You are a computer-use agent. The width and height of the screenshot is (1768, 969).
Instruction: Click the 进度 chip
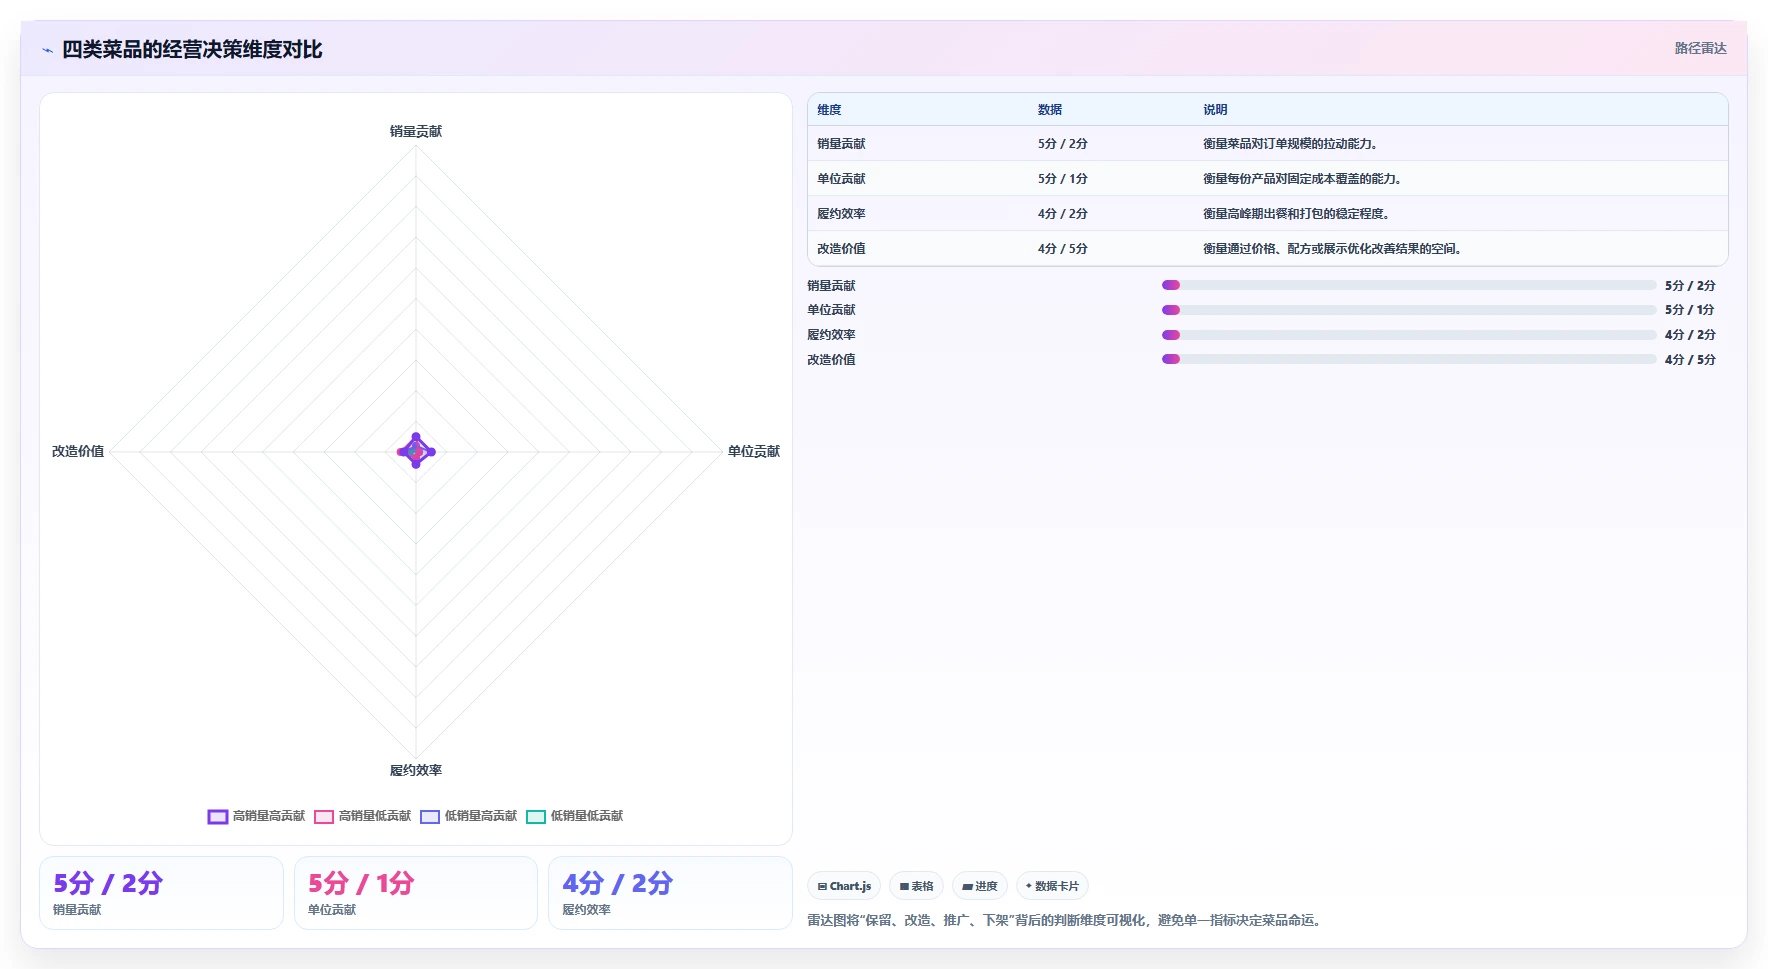pyautogui.click(x=980, y=886)
